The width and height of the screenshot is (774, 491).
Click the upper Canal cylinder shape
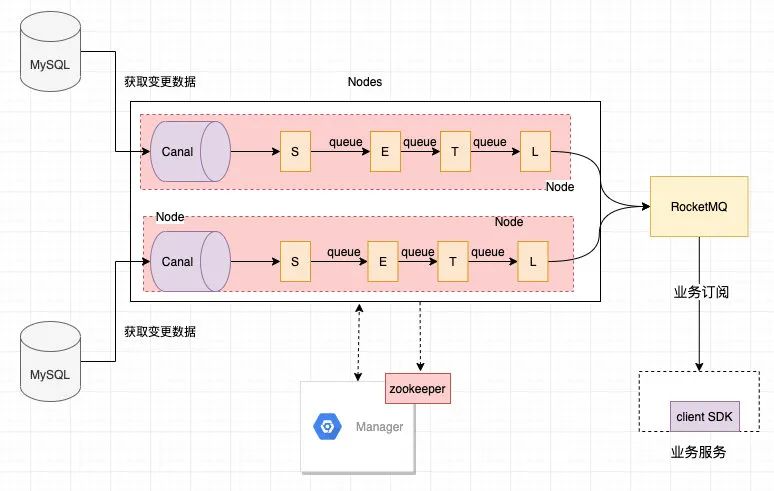[x=190, y=151]
